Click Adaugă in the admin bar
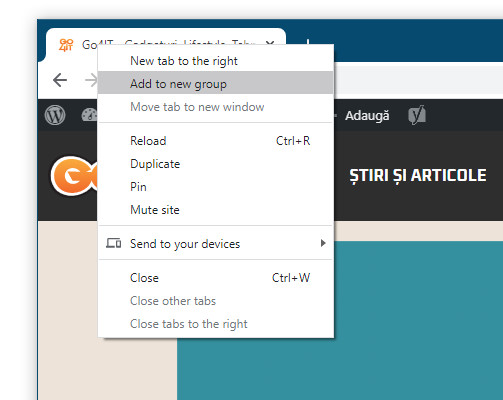This screenshot has width=503, height=400. [x=367, y=116]
